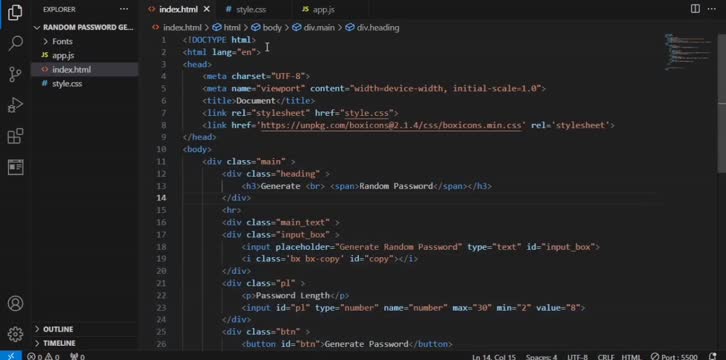Click index.html in the breadcrumb

coord(182,28)
